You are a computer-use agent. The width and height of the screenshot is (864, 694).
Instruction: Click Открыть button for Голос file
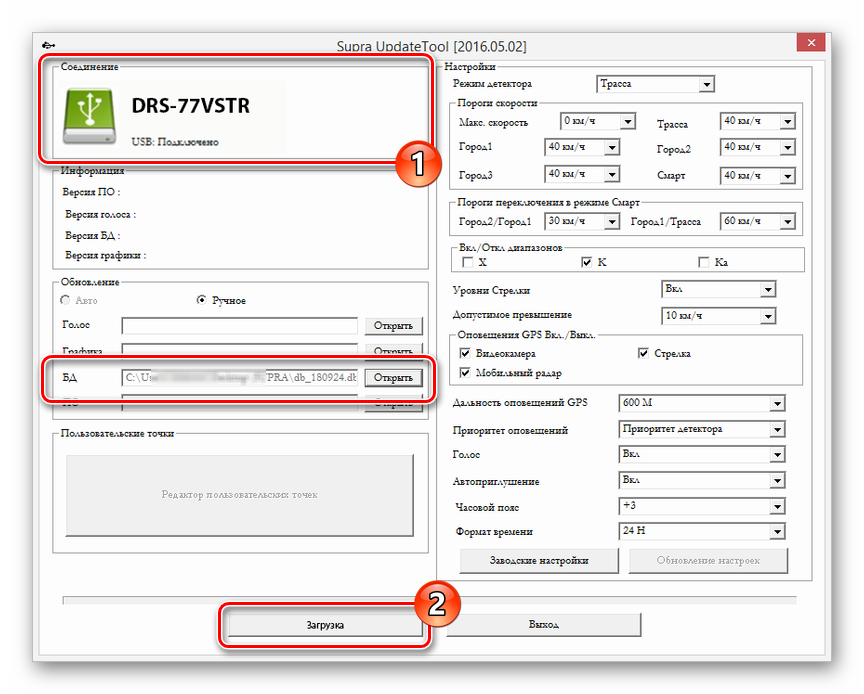tap(393, 326)
